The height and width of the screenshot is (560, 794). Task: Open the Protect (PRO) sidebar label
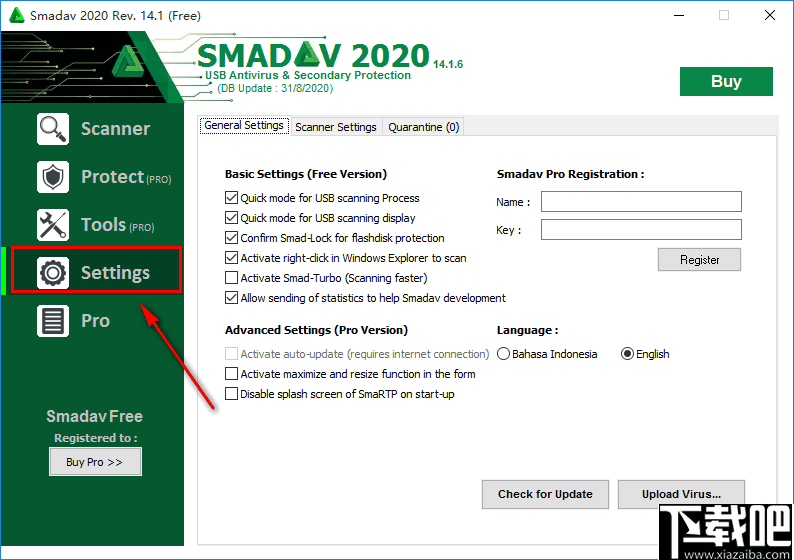(126, 177)
